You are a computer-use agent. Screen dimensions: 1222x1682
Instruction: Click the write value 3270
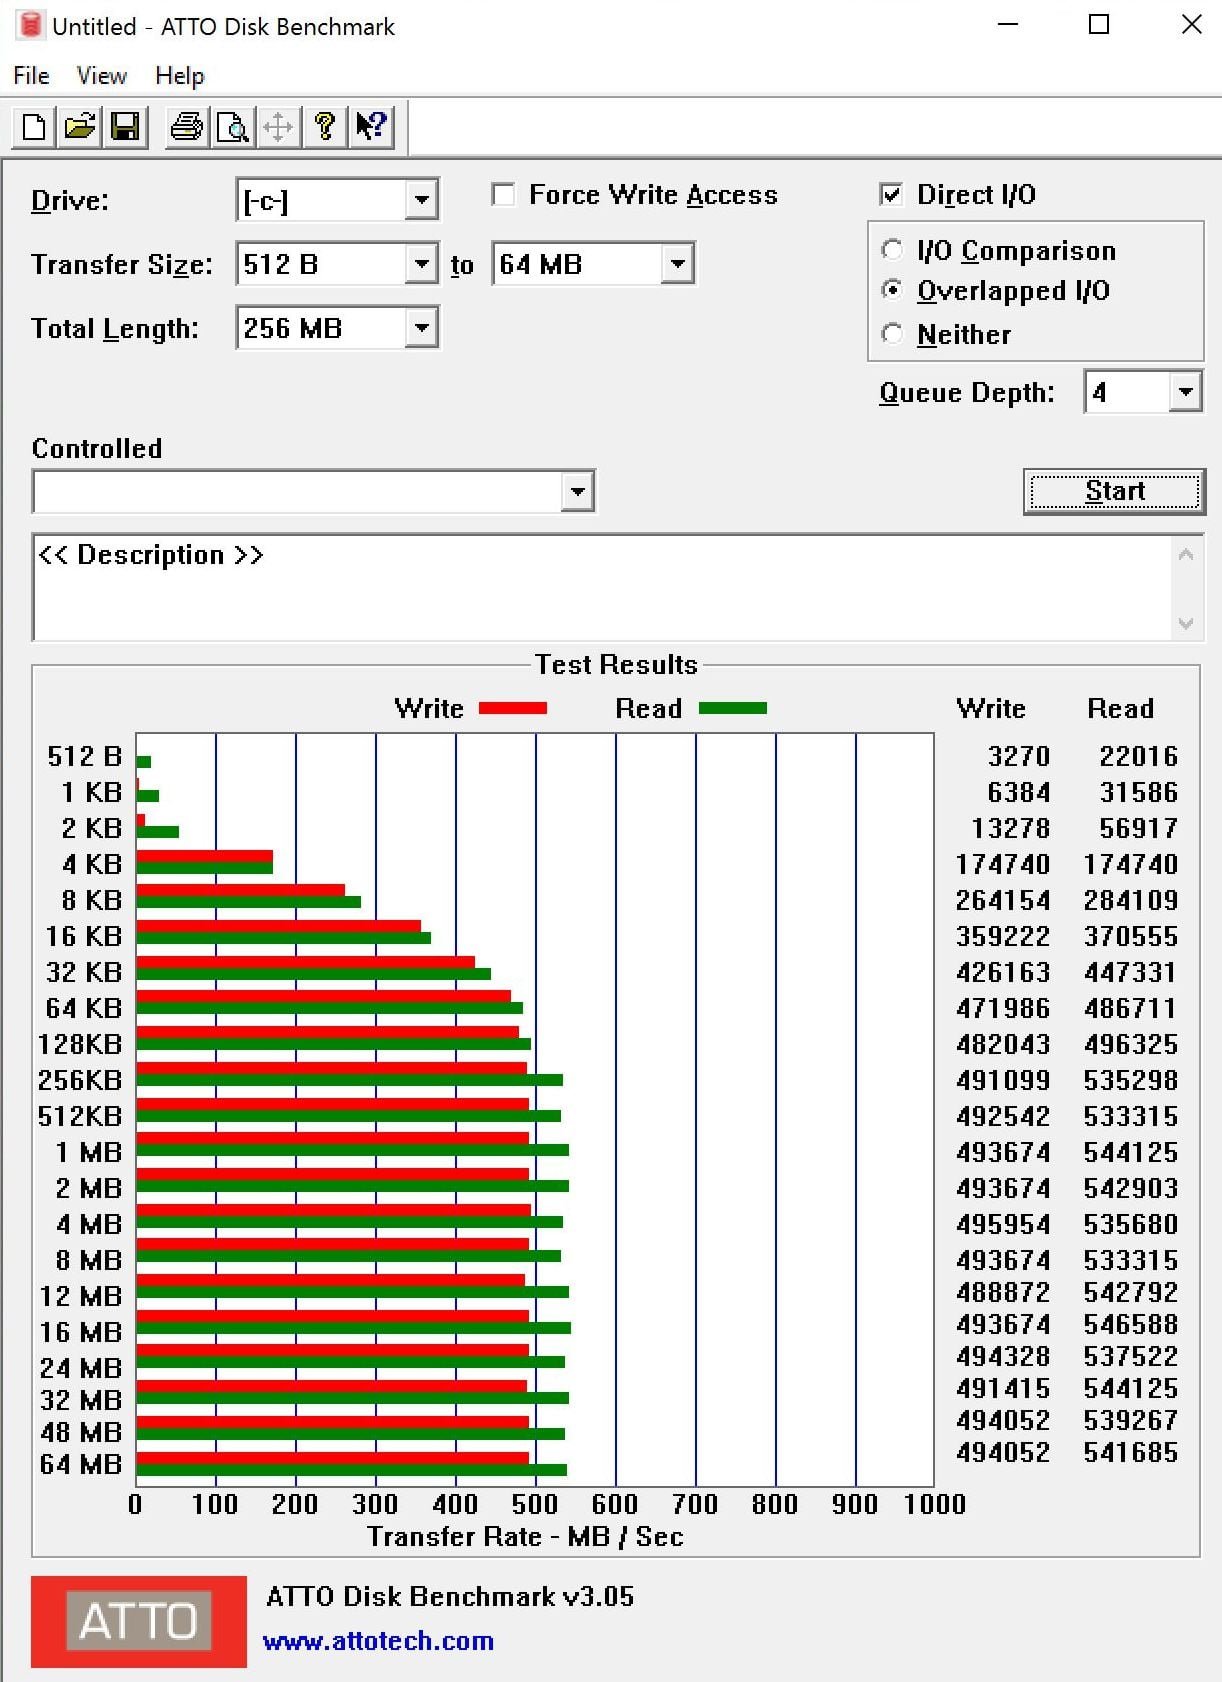tap(1019, 756)
